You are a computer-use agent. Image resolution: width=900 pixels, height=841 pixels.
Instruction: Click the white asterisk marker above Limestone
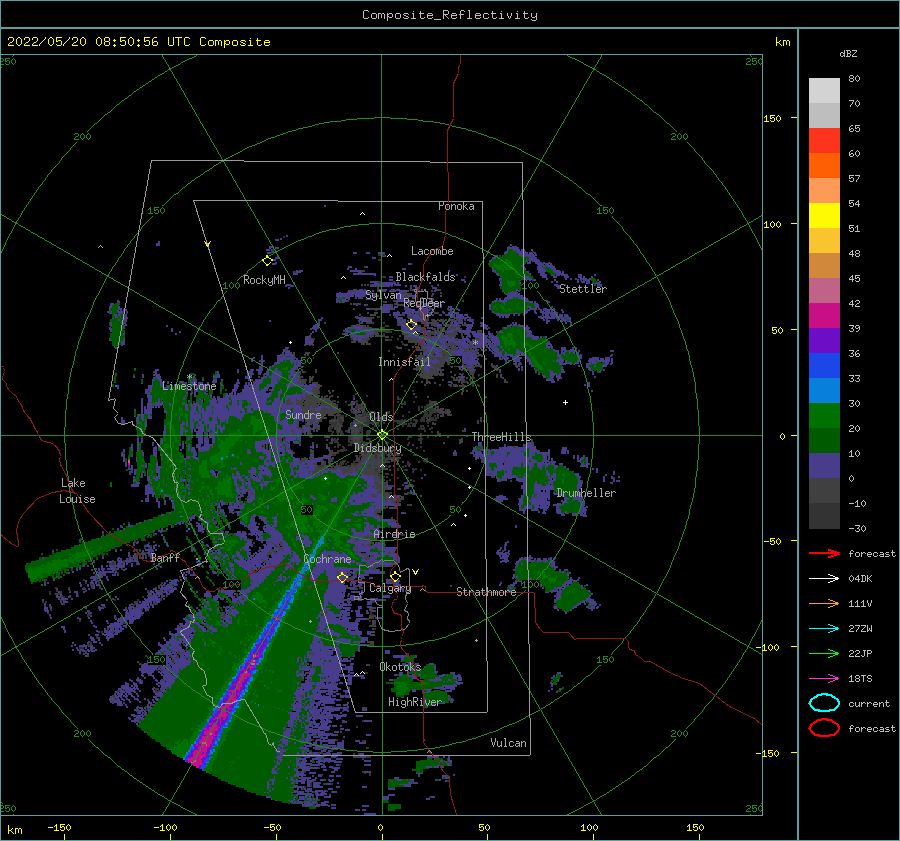tap(189, 377)
